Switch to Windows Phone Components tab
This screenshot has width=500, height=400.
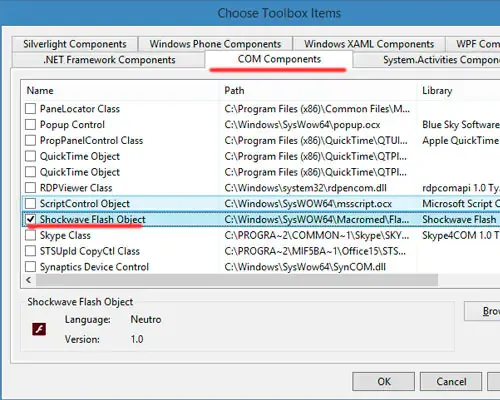click(215, 44)
